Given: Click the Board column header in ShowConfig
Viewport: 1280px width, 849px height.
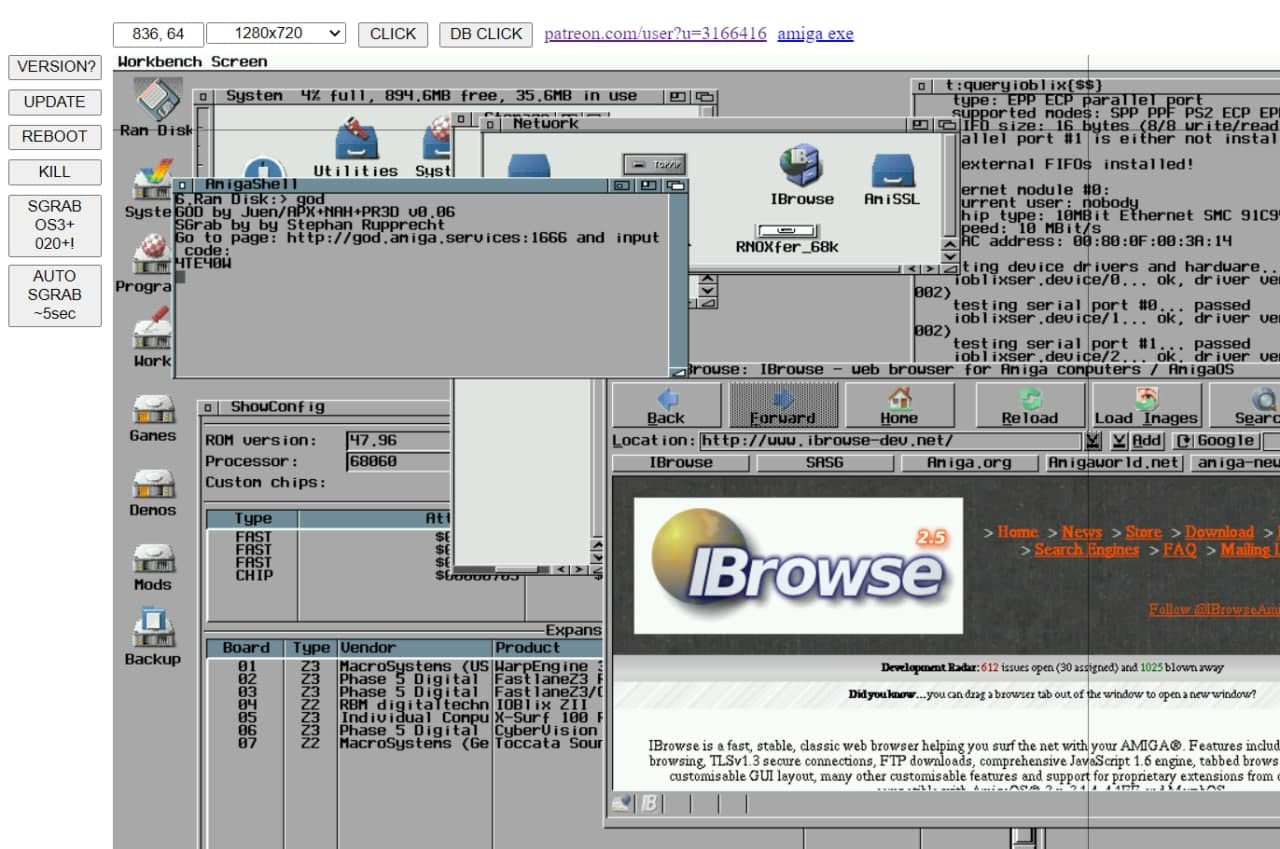Looking at the screenshot, I should click(x=247, y=648).
